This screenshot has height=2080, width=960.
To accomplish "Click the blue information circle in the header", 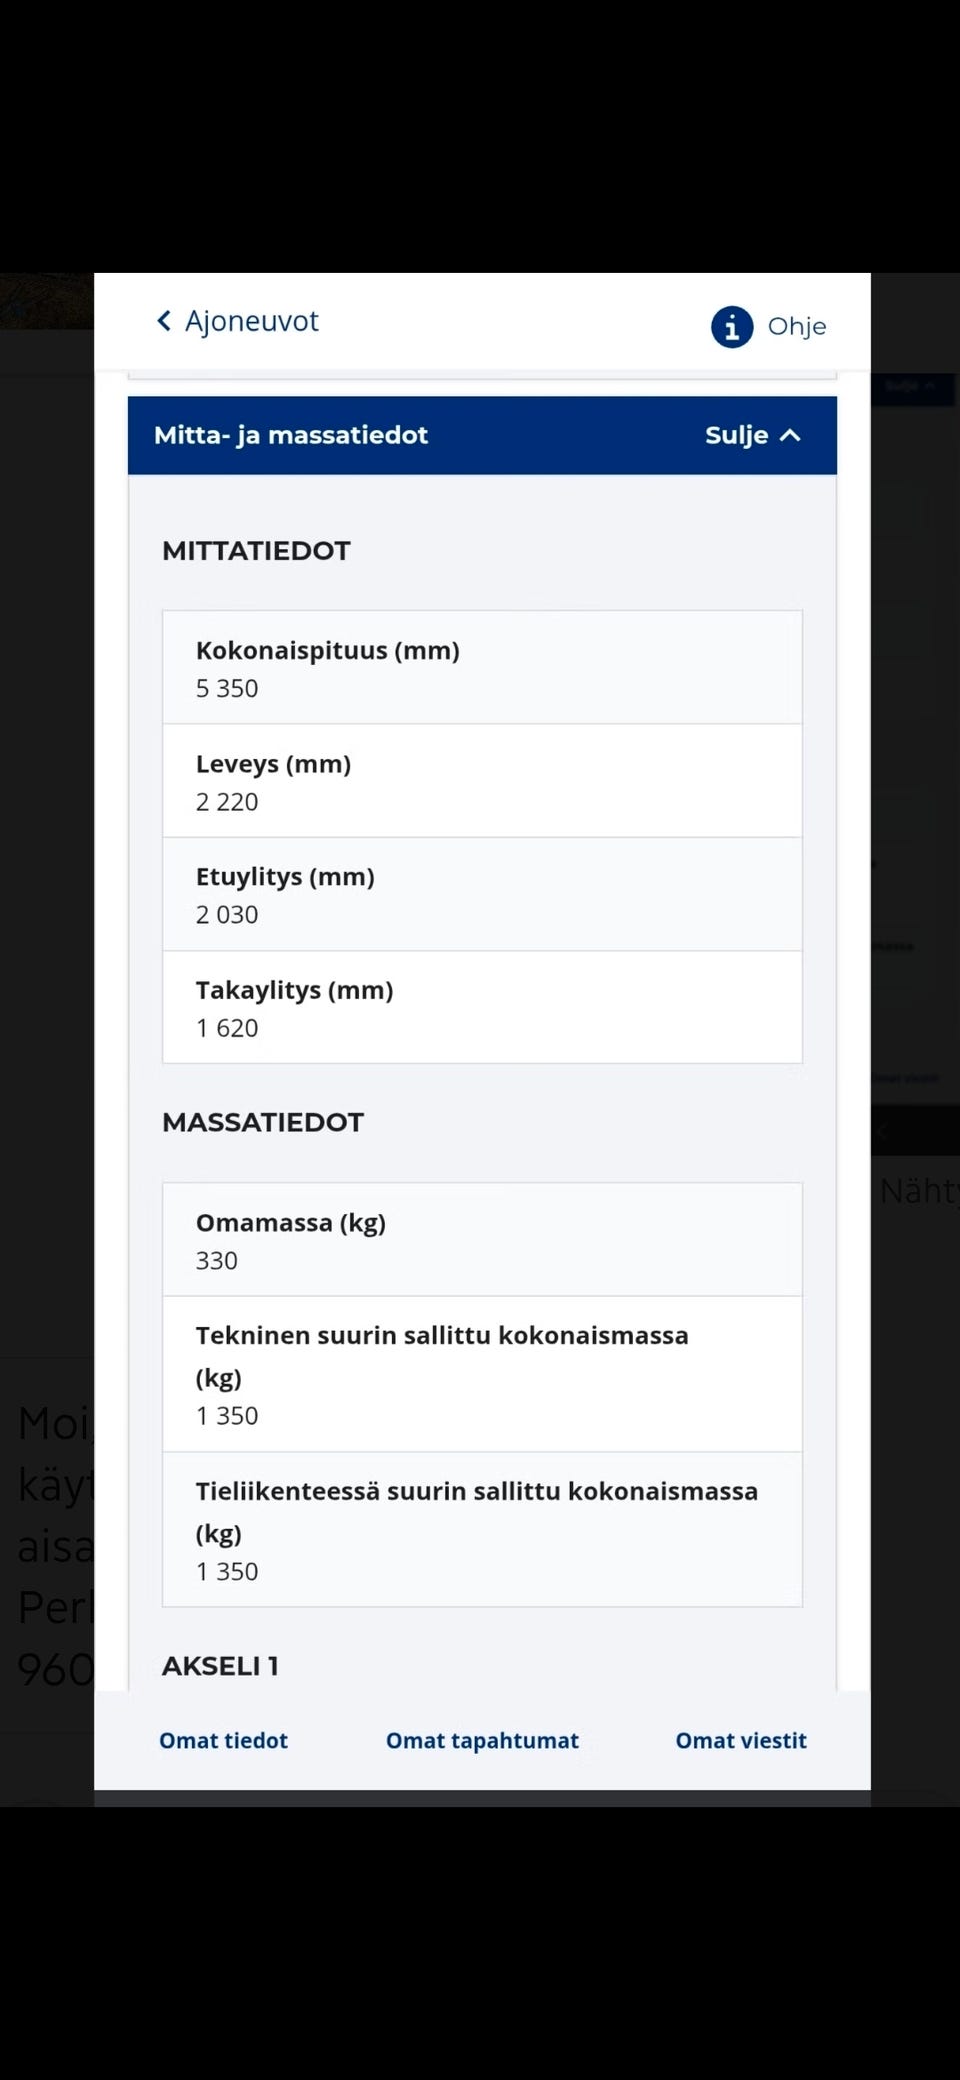I will 731,326.
